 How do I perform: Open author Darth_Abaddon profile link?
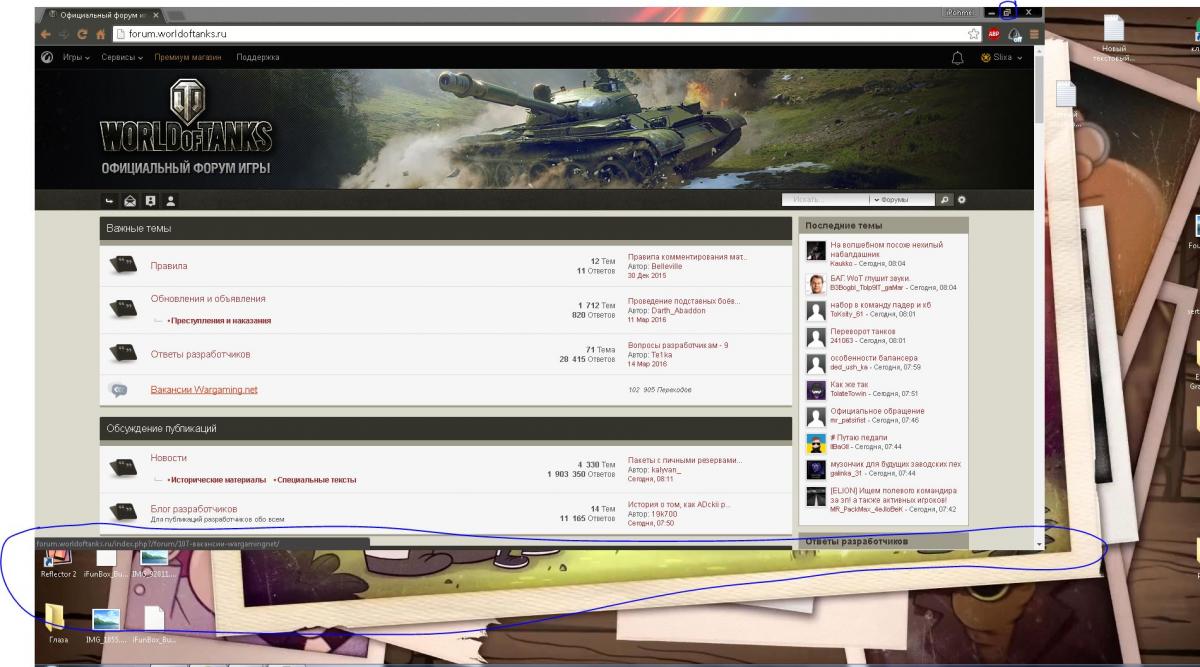tap(677, 310)
